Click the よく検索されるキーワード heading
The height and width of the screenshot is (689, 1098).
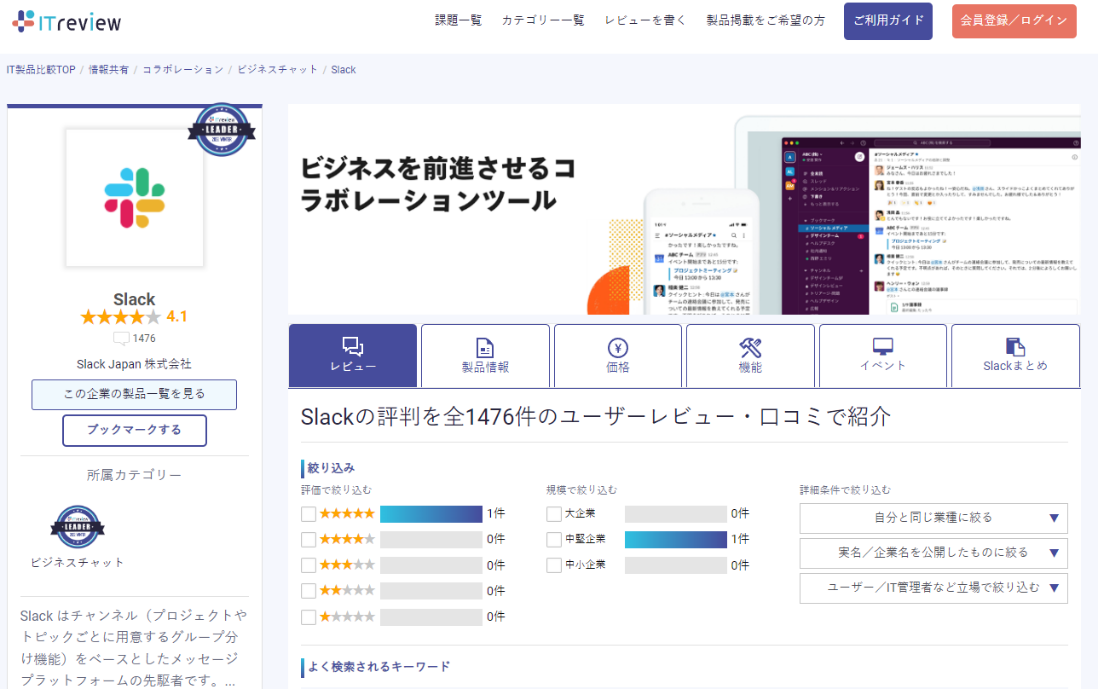[379, 667]
